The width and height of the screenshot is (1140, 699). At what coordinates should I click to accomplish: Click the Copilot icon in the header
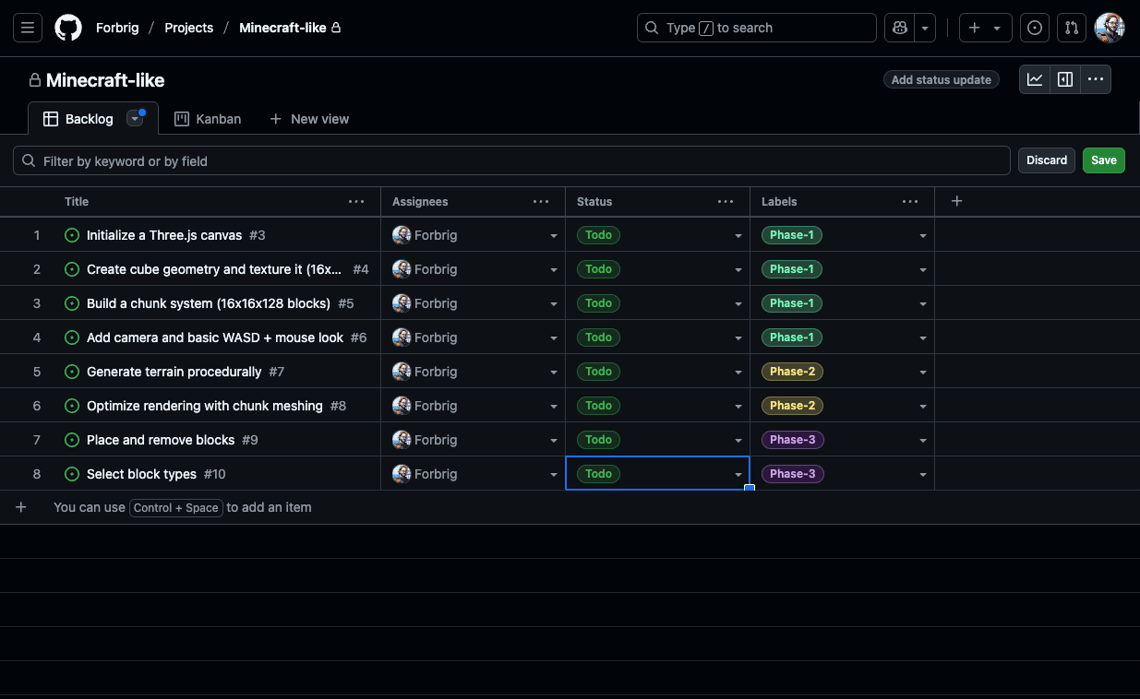pyautogui.click(x=899, y=27)
